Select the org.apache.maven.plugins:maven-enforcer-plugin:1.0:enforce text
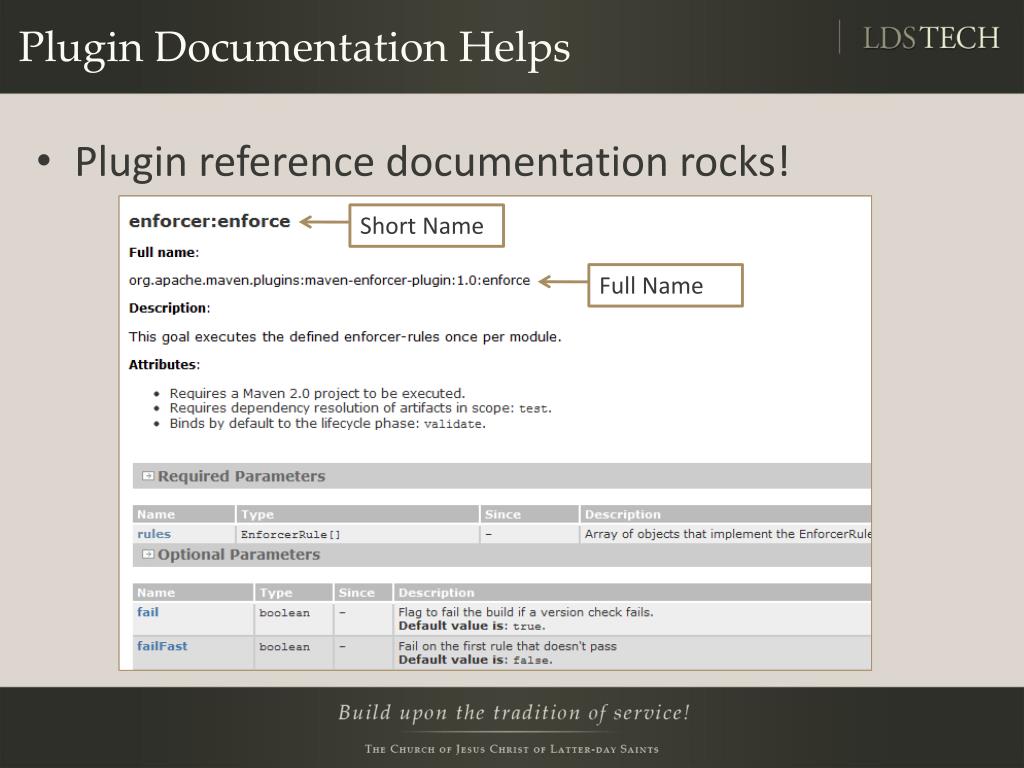 pyautogui.click(x=329, y=281)
